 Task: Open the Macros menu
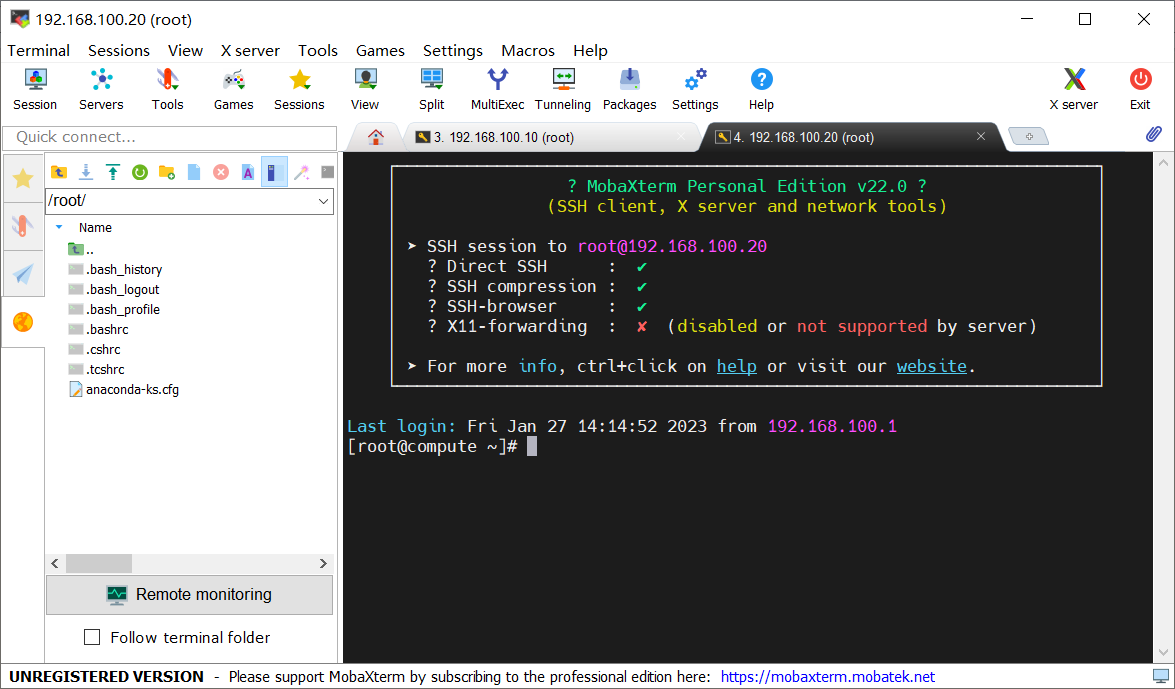click(528, 50)
